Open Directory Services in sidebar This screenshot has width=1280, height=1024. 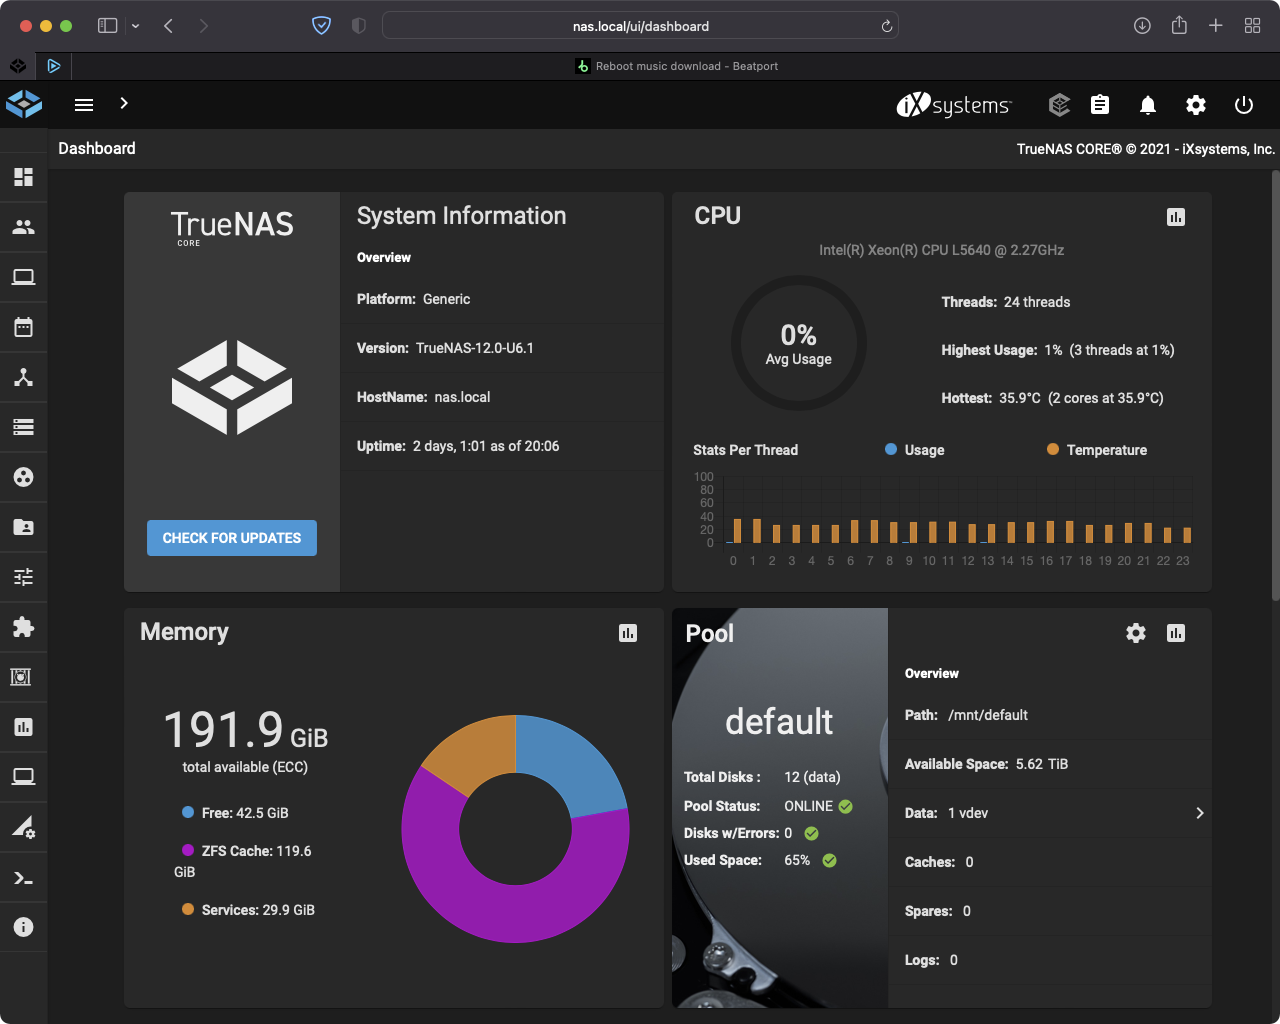(x=24, y=477)
